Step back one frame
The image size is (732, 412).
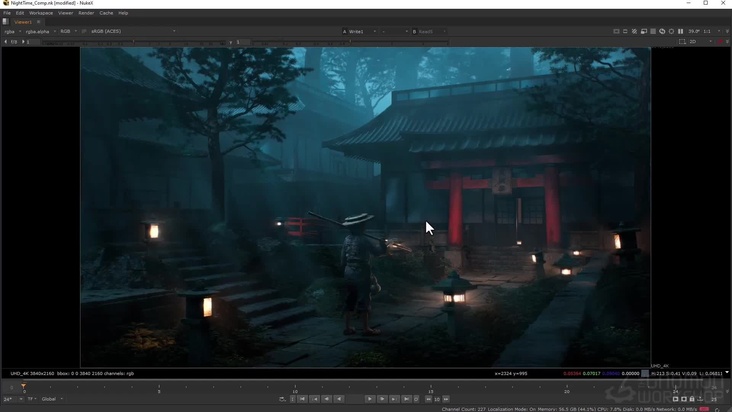point(327,399)
